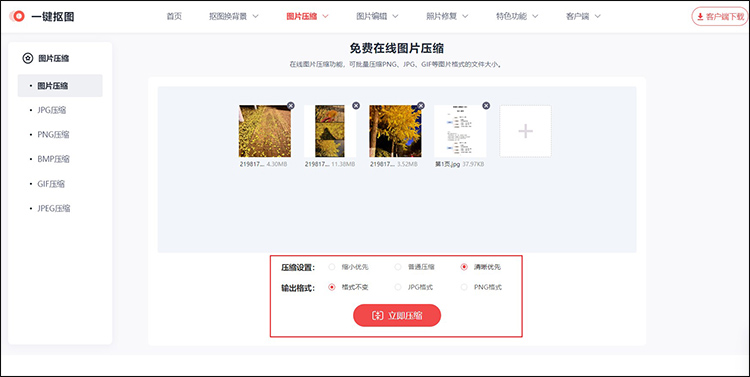750x377 pixels.
Task: Click the 第1页.jpg file name text
Action: click(448, 164)
